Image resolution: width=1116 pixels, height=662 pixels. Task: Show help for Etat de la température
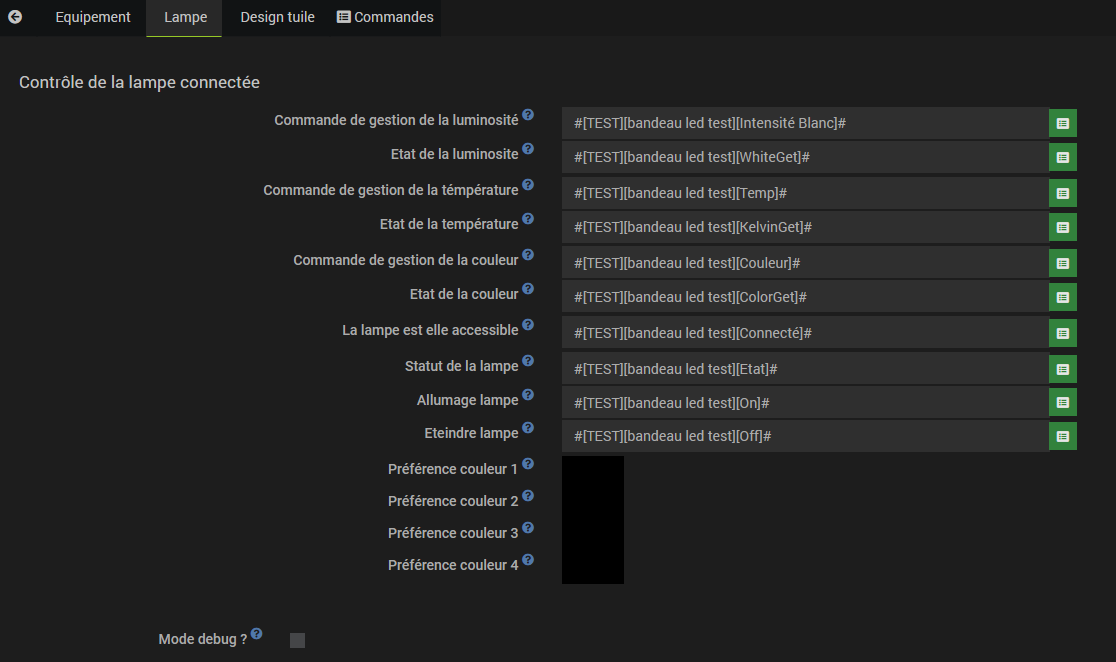(x=528, y=219)
